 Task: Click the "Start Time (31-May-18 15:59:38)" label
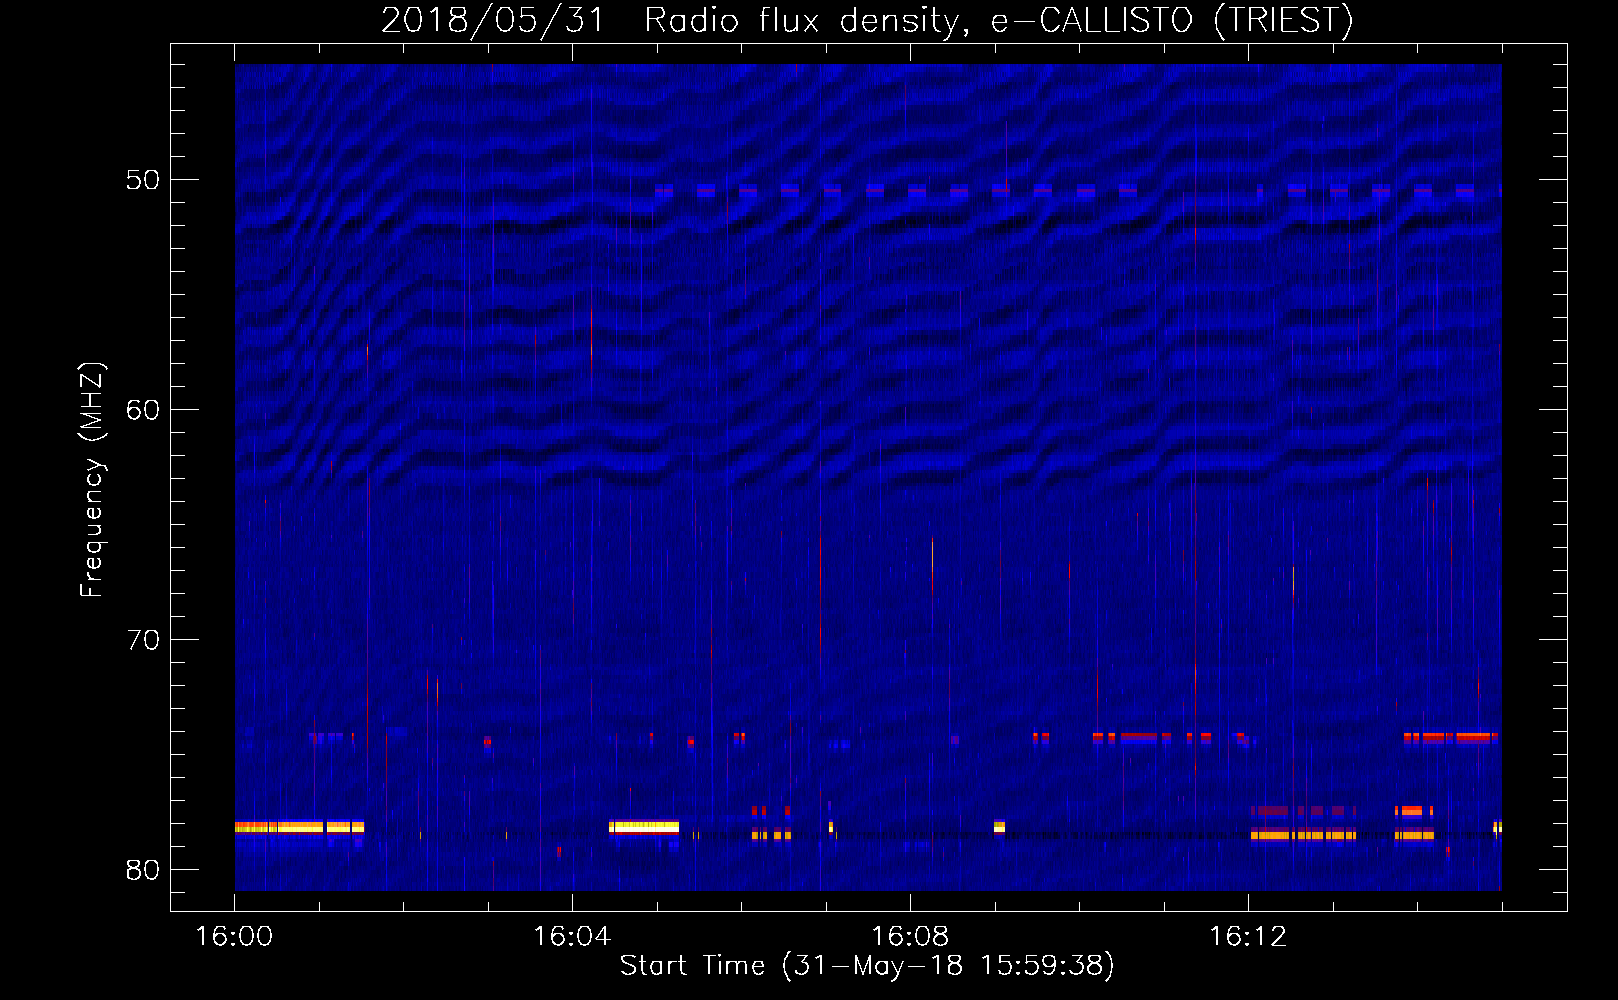tap(866, 966)
